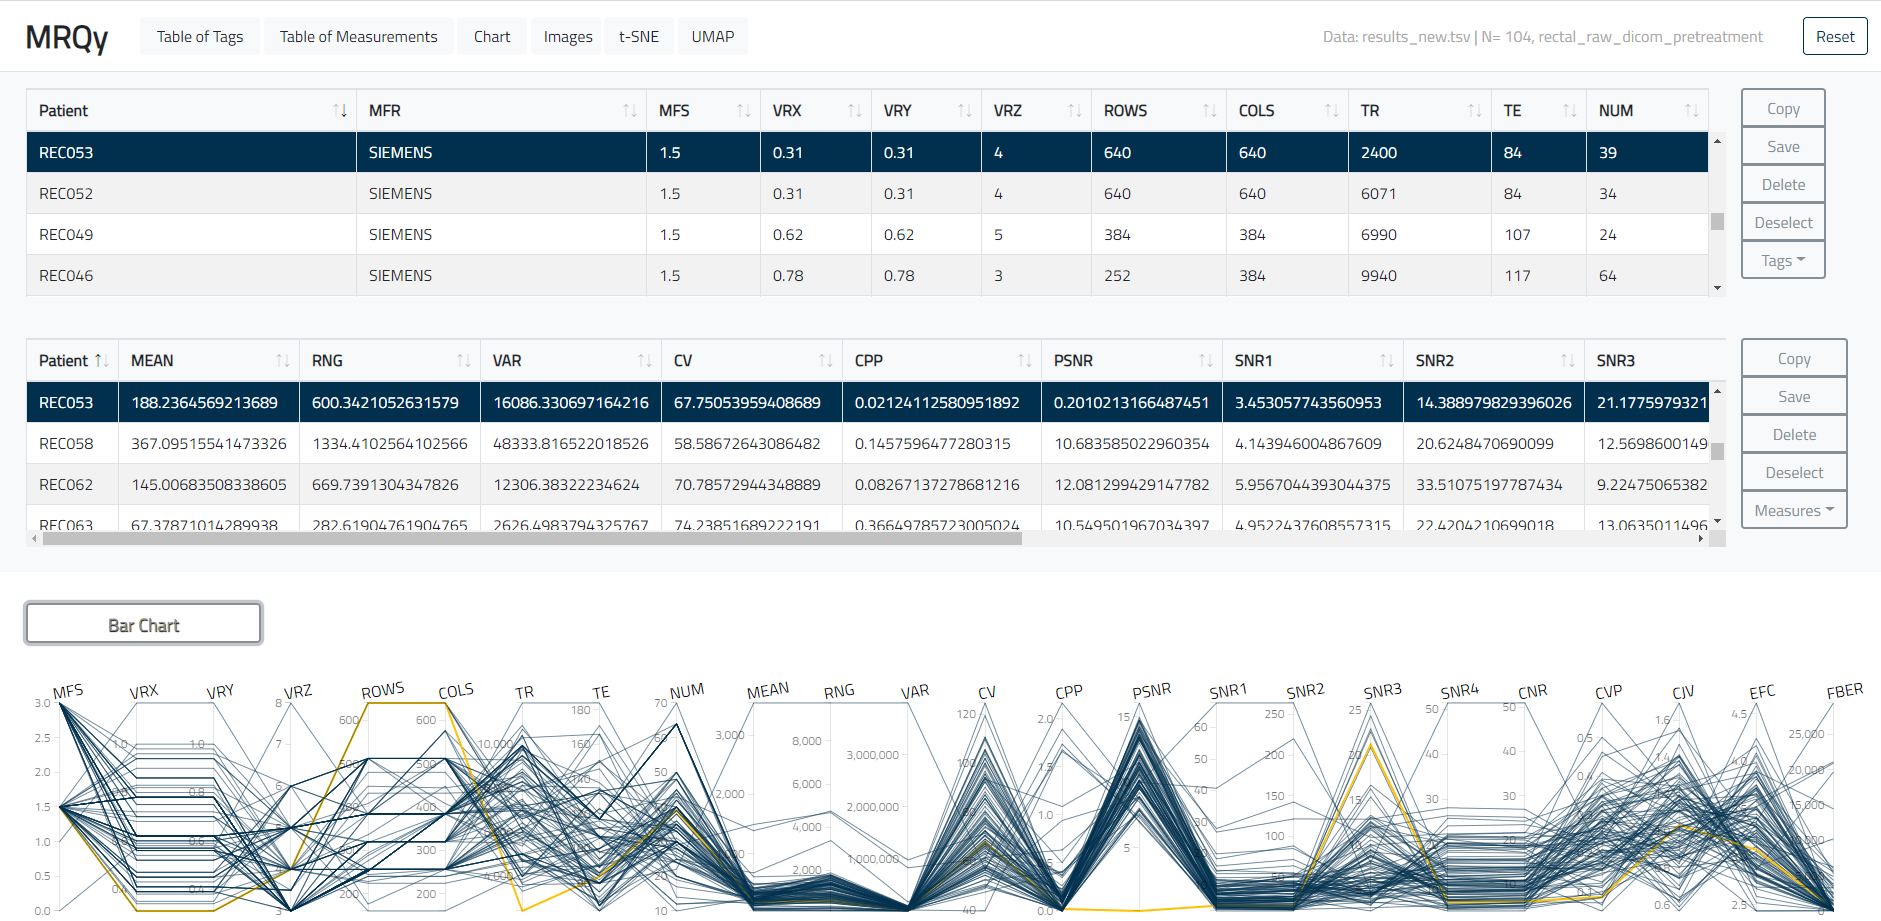Switch to Bar Chart view
This screenshot has width=1881, height=921.
pos(143,623)
